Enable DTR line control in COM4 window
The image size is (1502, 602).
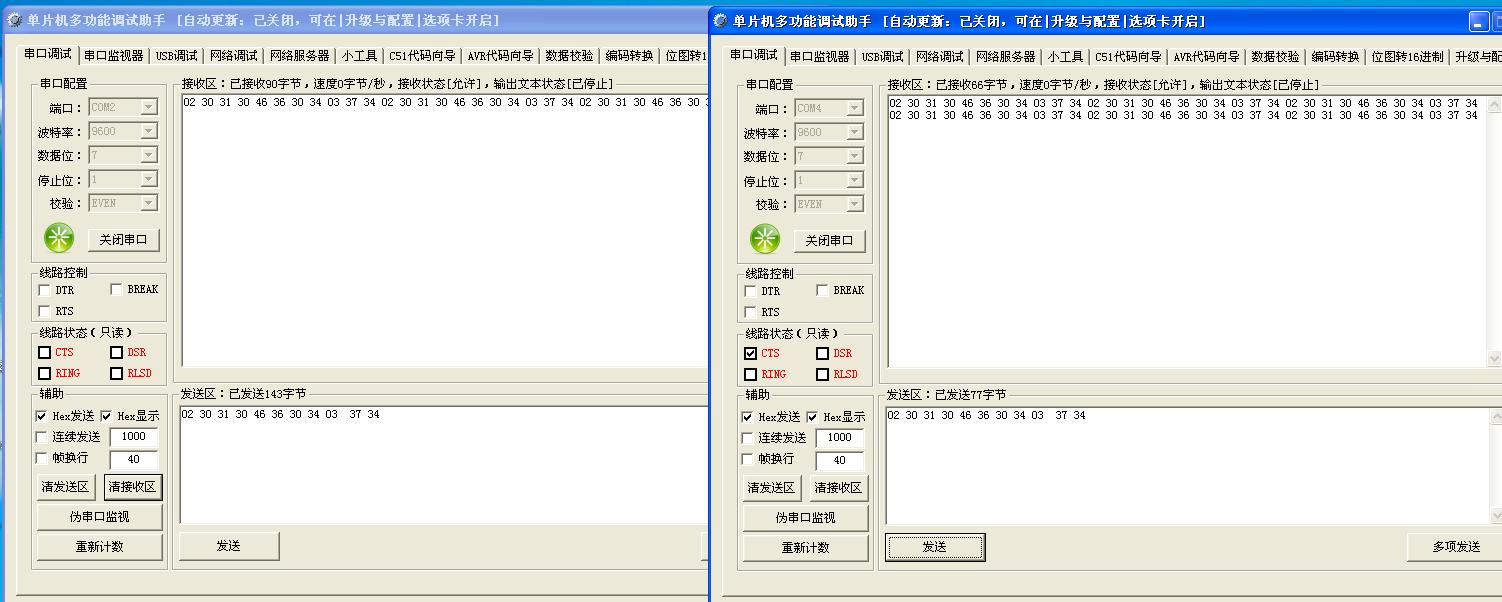pyautogui.click(x=750, y=291)
